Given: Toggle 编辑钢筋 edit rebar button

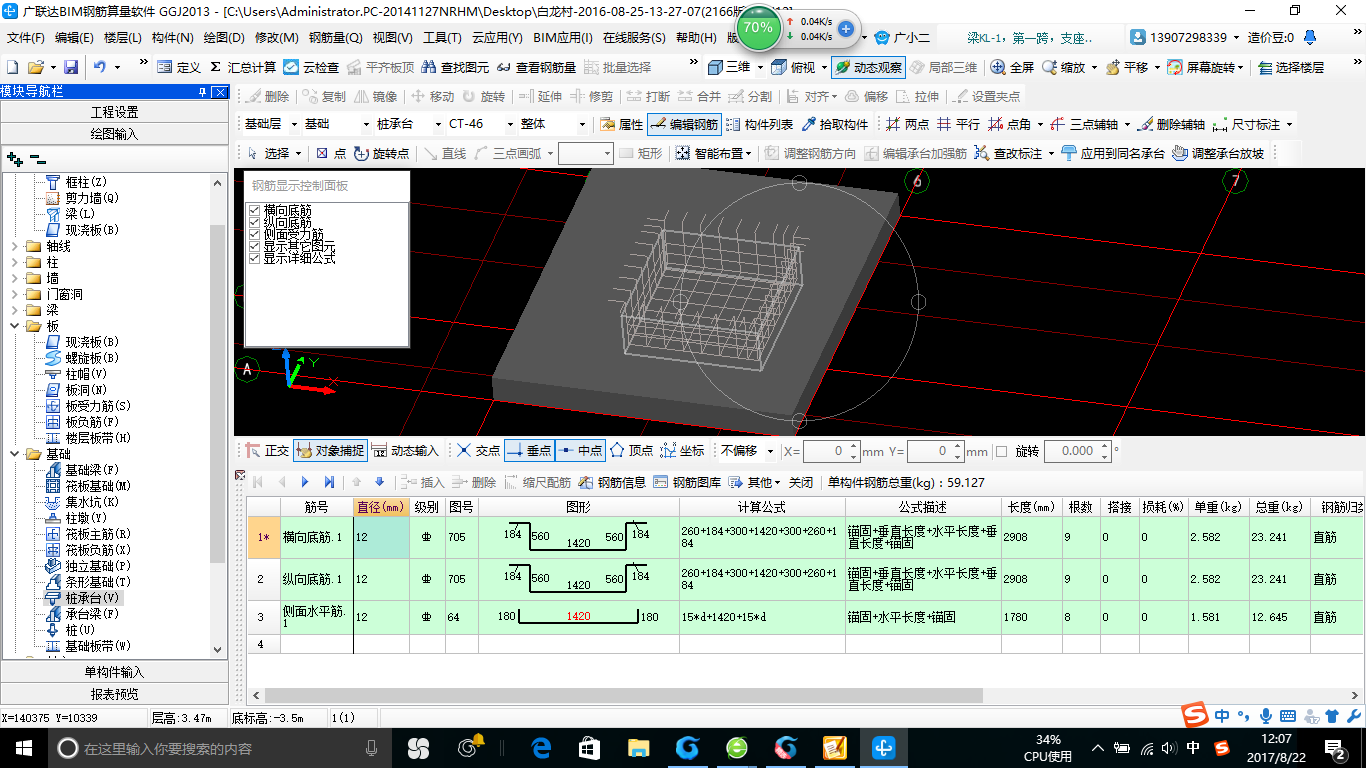Looking at the screenshot, I should coord(684,124).
